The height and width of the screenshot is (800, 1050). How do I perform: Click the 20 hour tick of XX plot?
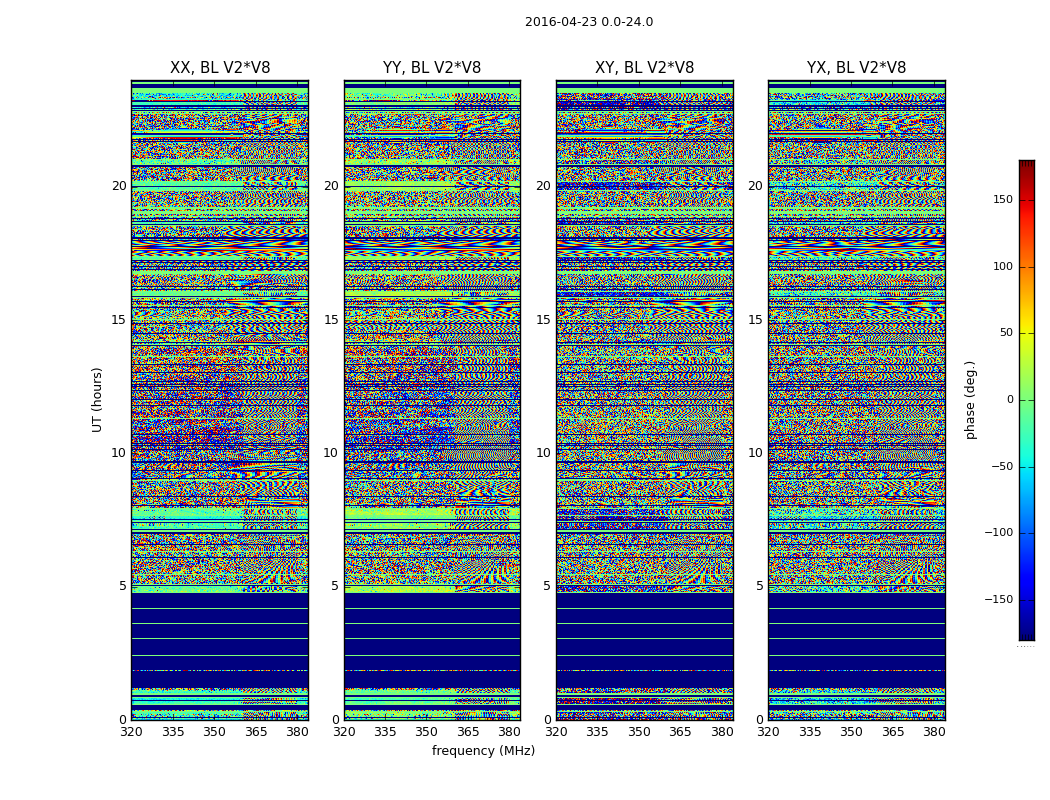(x=119, y=186)
